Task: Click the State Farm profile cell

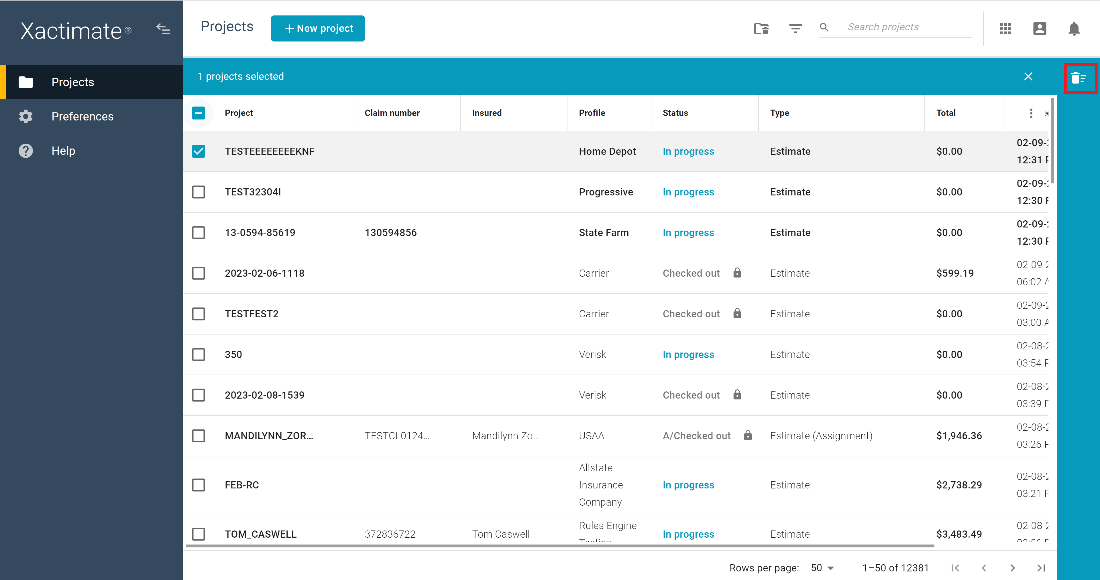Action: (x=604, y=233)
